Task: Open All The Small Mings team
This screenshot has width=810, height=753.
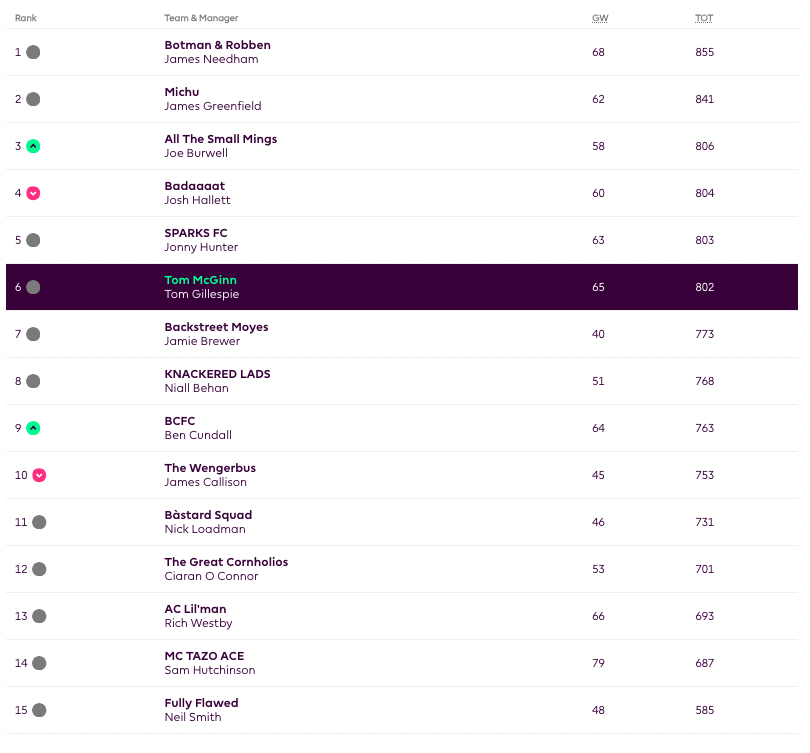Action: [220, 139]
